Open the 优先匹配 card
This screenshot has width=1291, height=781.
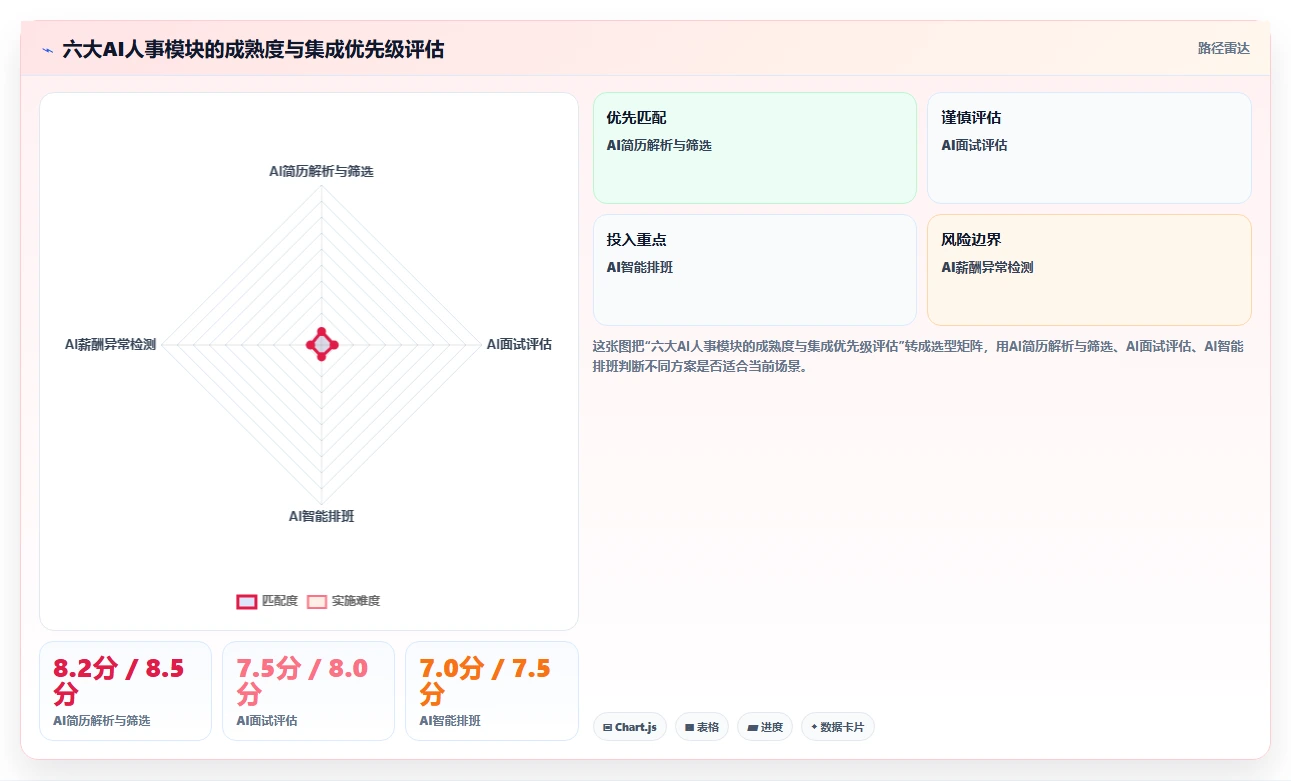(755, 148)
